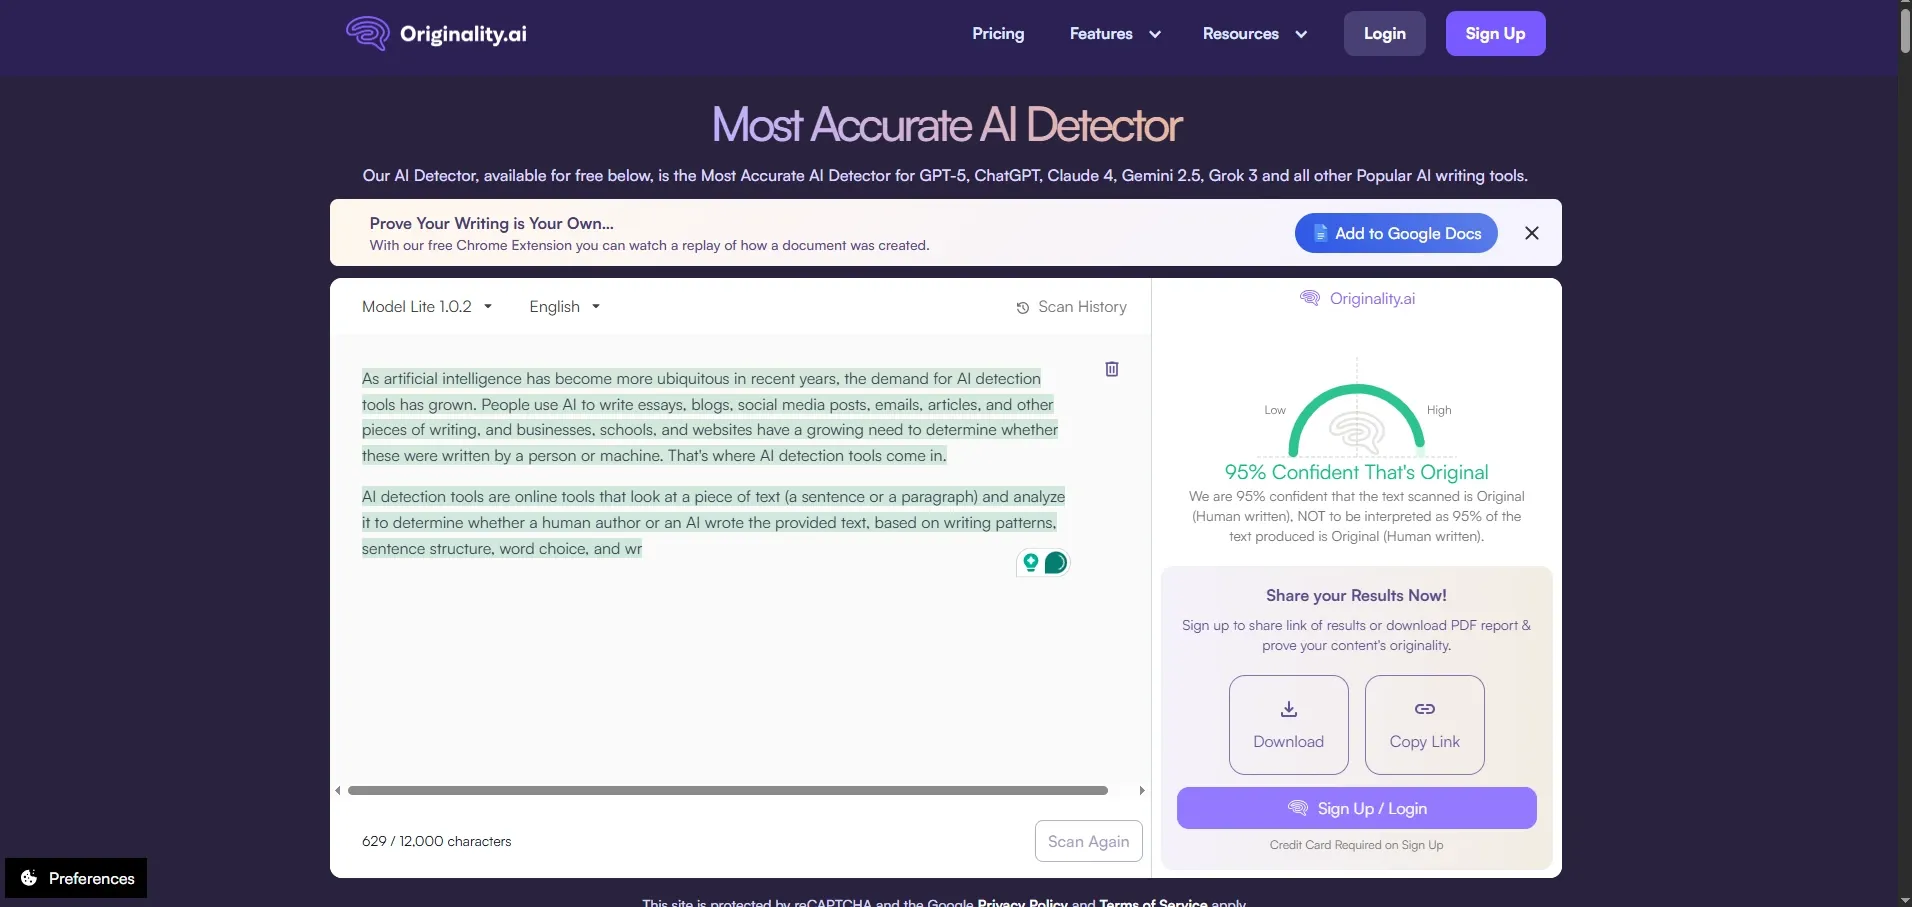Dismiss the Chrome Extension banner
The width and height of the screenshot is (1912, 907).
1531,233
